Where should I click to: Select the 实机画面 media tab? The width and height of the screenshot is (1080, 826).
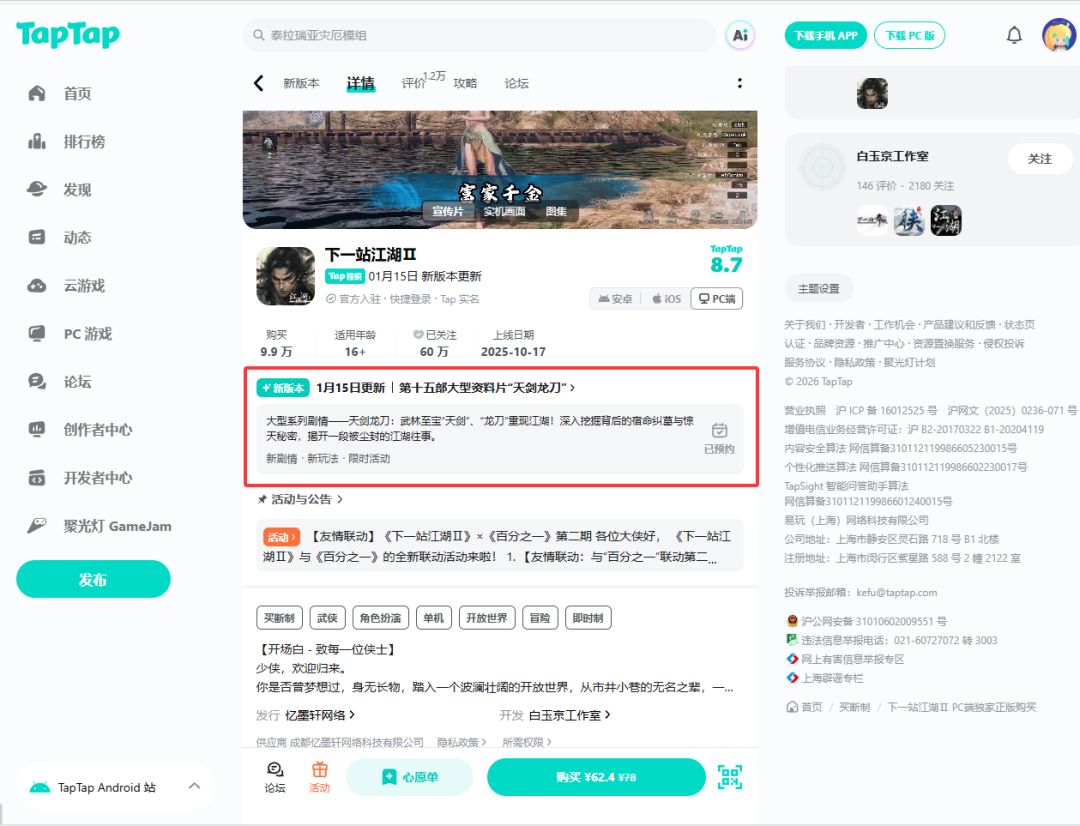pyautogui.click(x=504, y=211)
